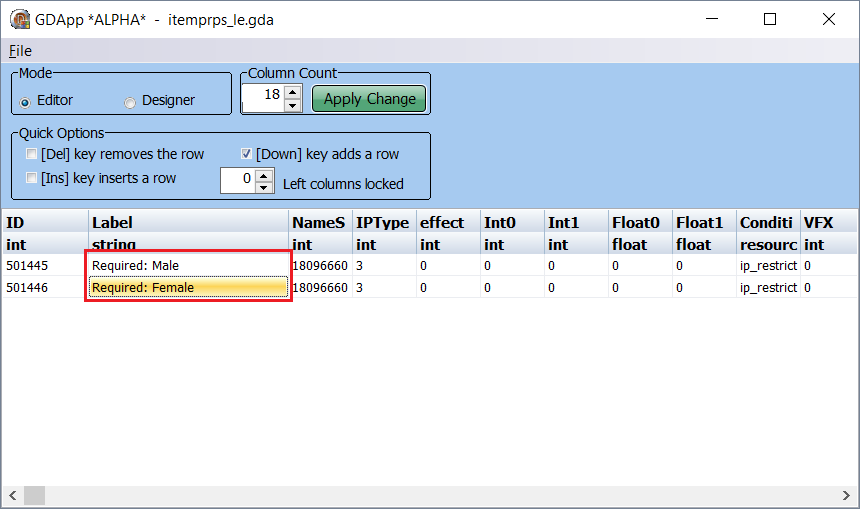The width and height of the screenshot is (860, 509).
Task: Maximize the GDApp window
Action: point(770,19)
